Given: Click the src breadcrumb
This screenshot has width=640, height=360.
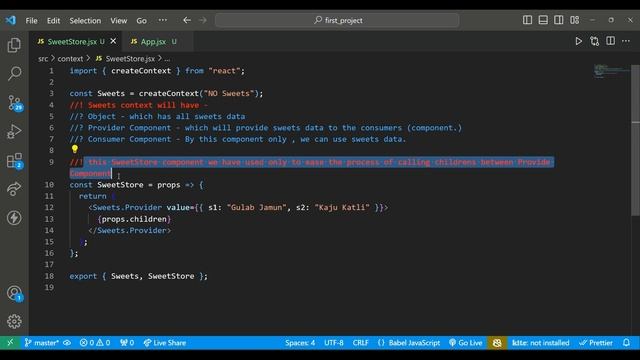Looking at the screenshot, I should (43, 59).
